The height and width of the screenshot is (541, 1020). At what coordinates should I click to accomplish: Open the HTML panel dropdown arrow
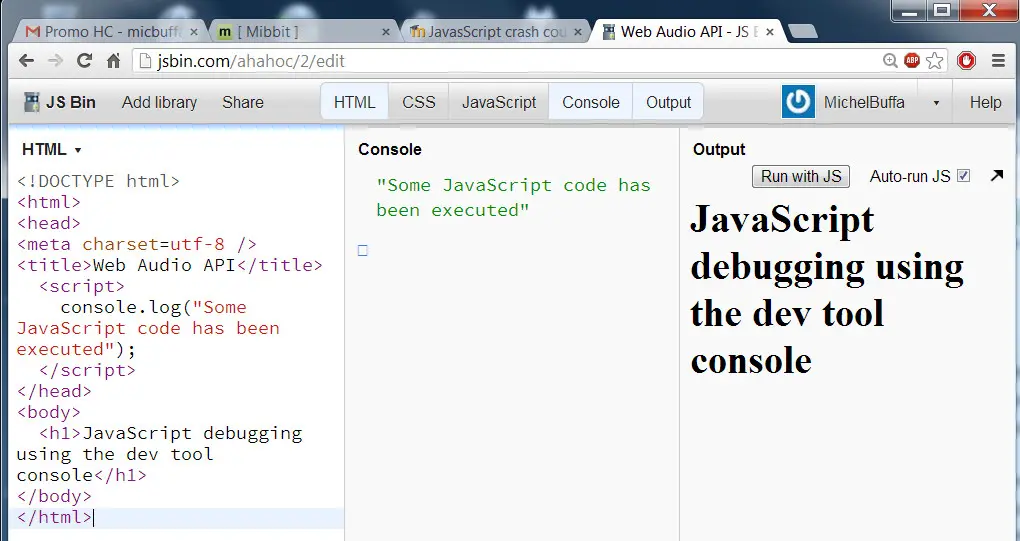tap(78, 150)
